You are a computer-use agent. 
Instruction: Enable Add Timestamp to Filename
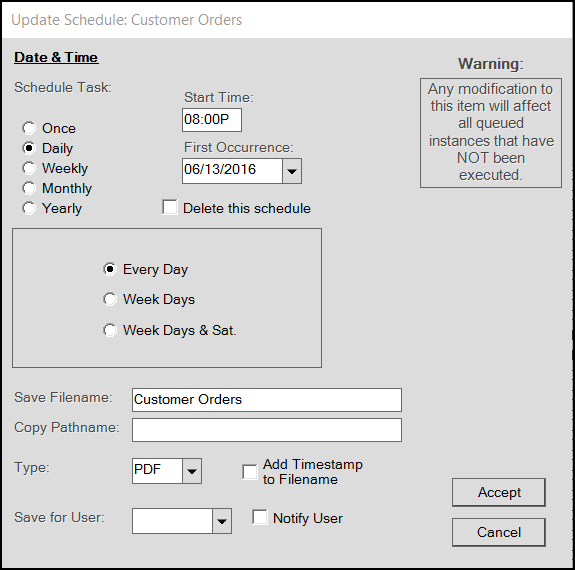[x=250, y=472]
